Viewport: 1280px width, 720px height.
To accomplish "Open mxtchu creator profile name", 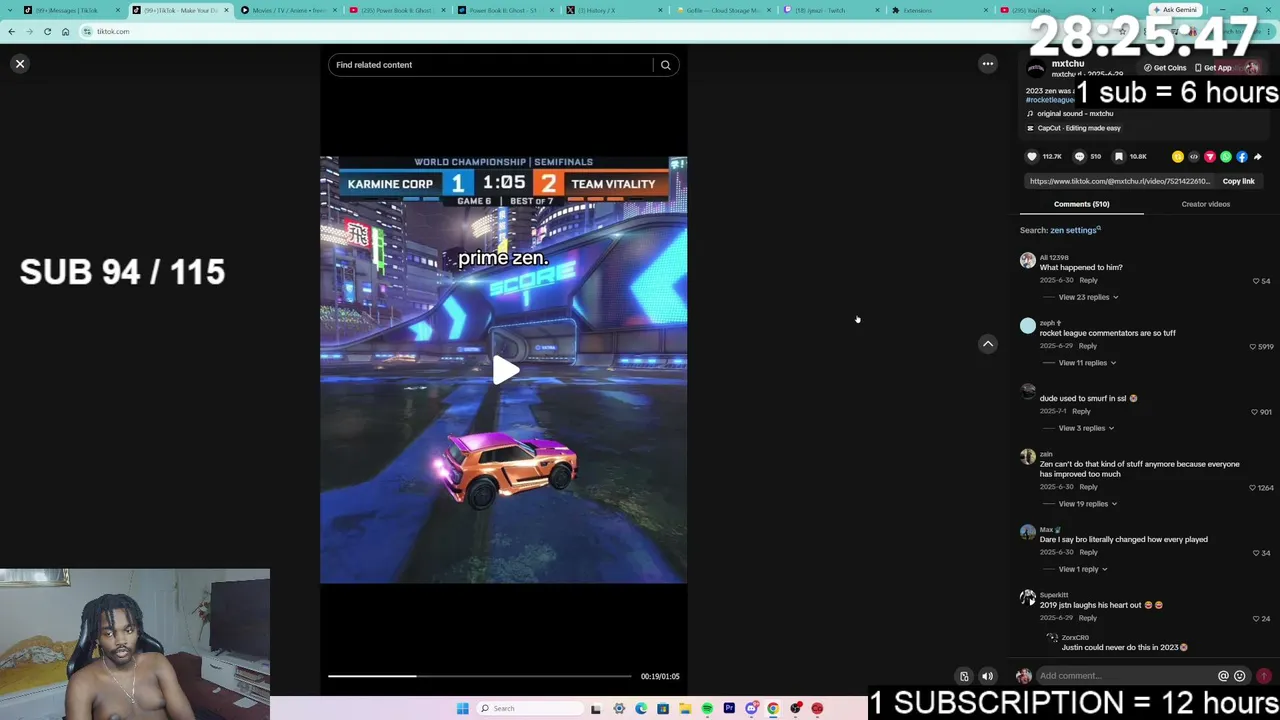I will [x=1068, y=64].
